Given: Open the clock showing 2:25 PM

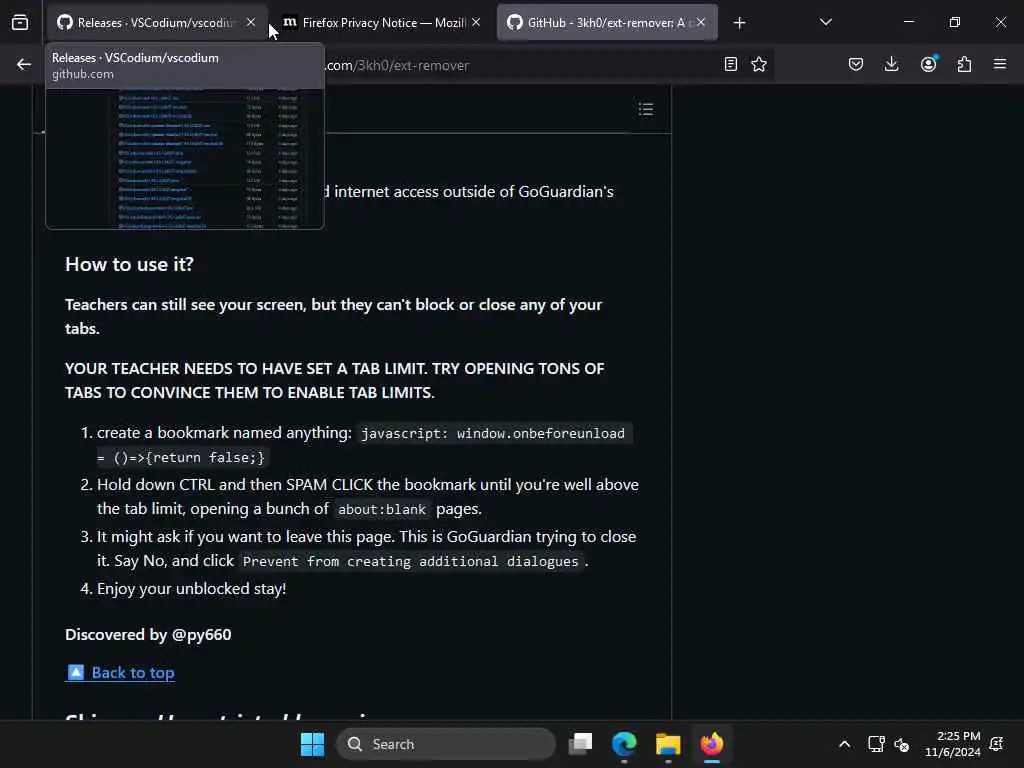Looking at the screenshot, I should 953,744.
